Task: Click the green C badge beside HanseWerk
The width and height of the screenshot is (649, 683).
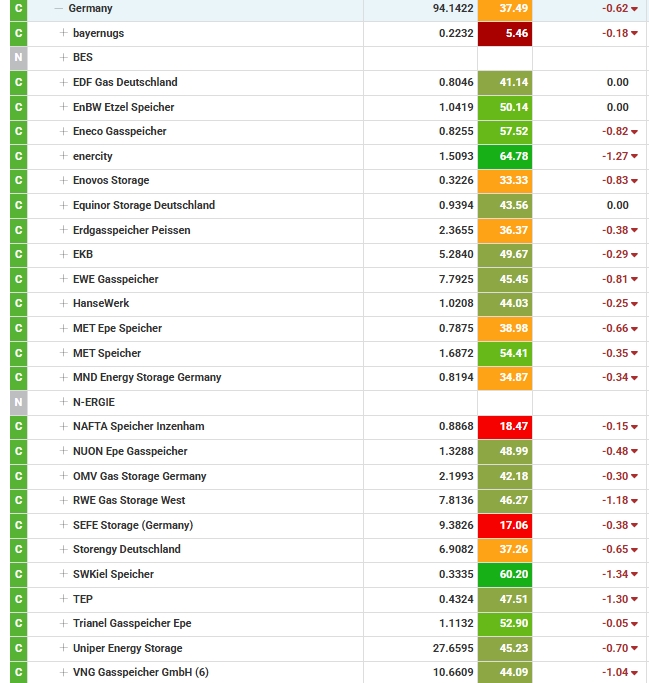Action: [18, 304]
